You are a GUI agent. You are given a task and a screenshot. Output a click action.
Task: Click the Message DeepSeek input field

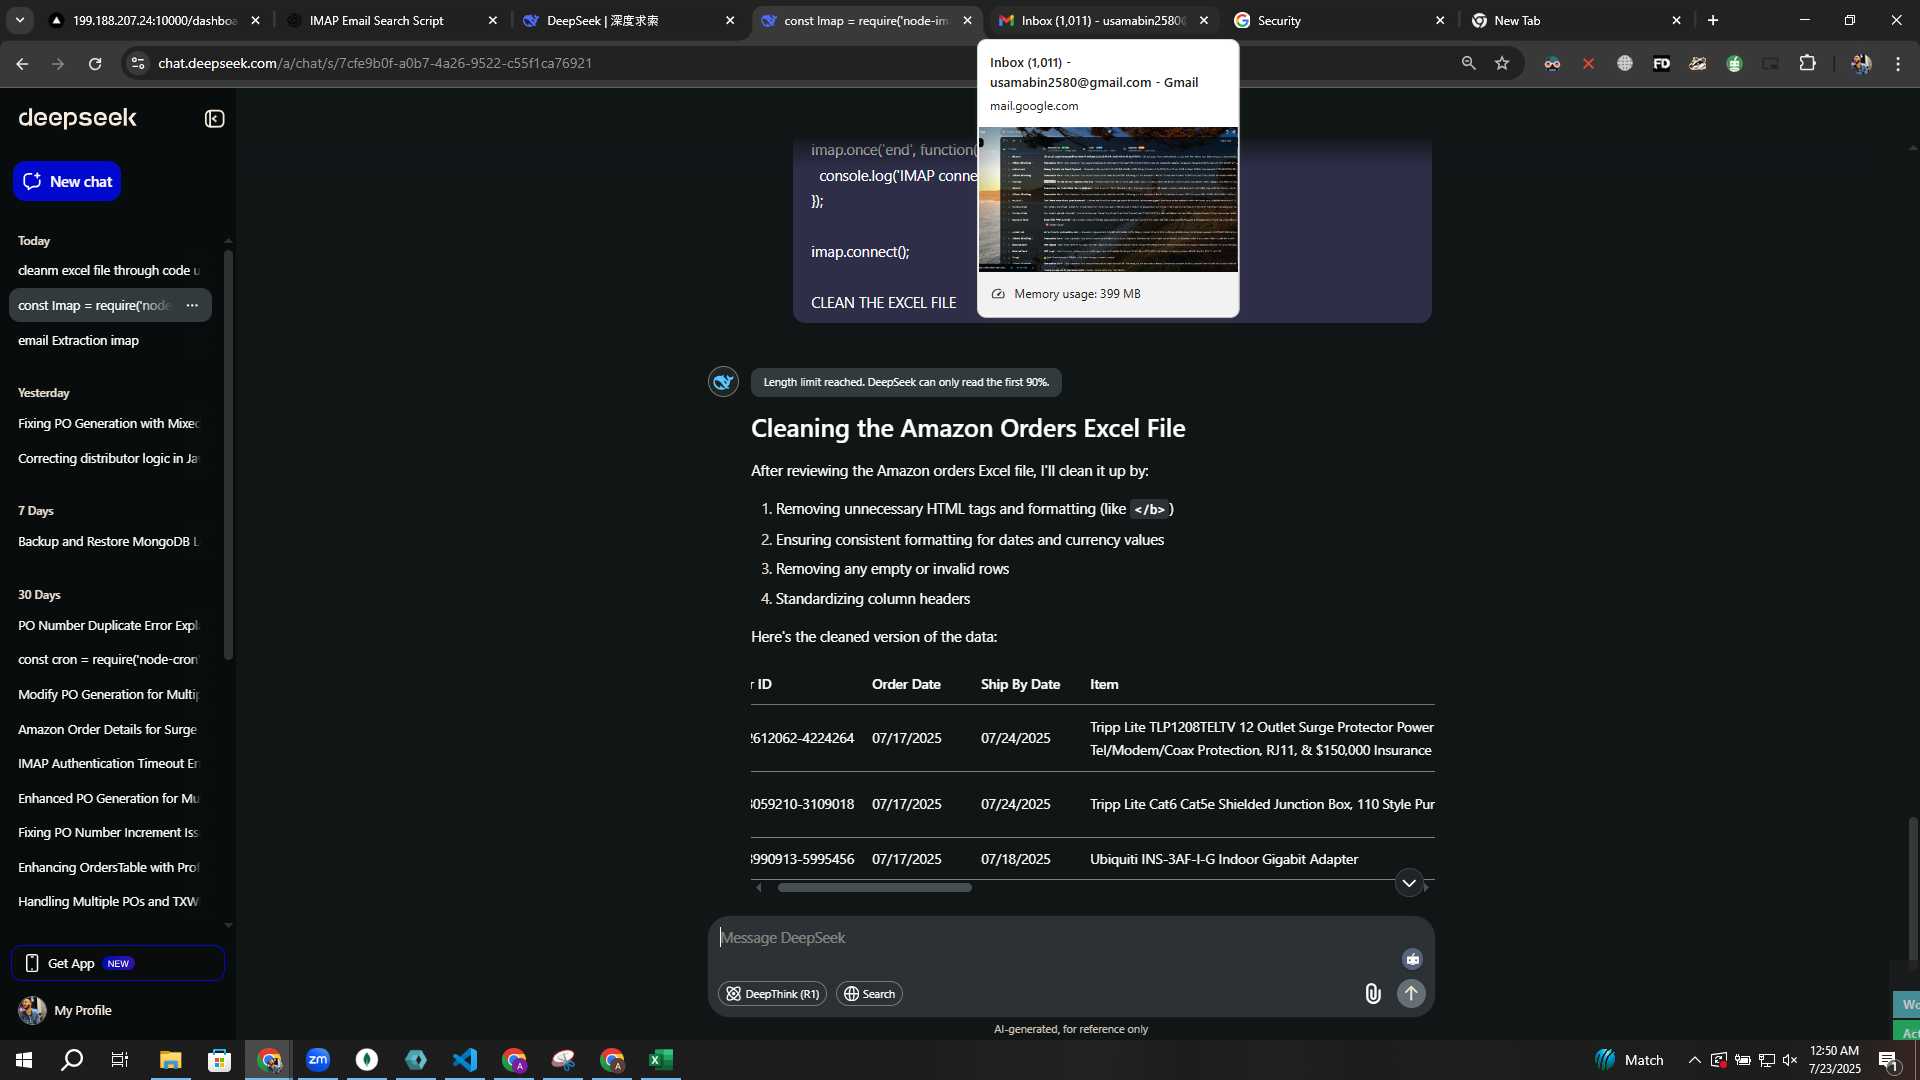pos(1050,938)
